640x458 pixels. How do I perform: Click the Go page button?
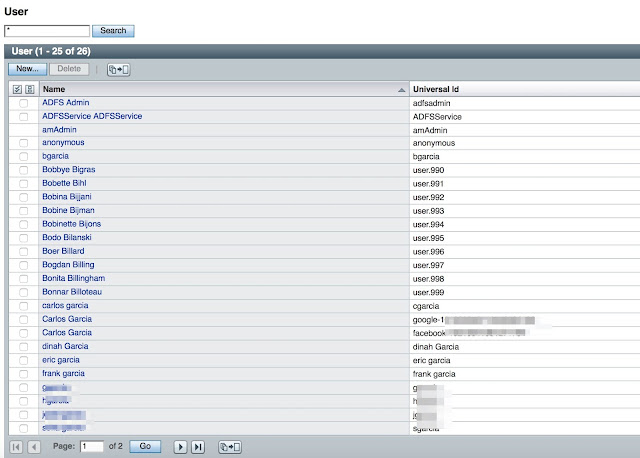click(145, 447)
